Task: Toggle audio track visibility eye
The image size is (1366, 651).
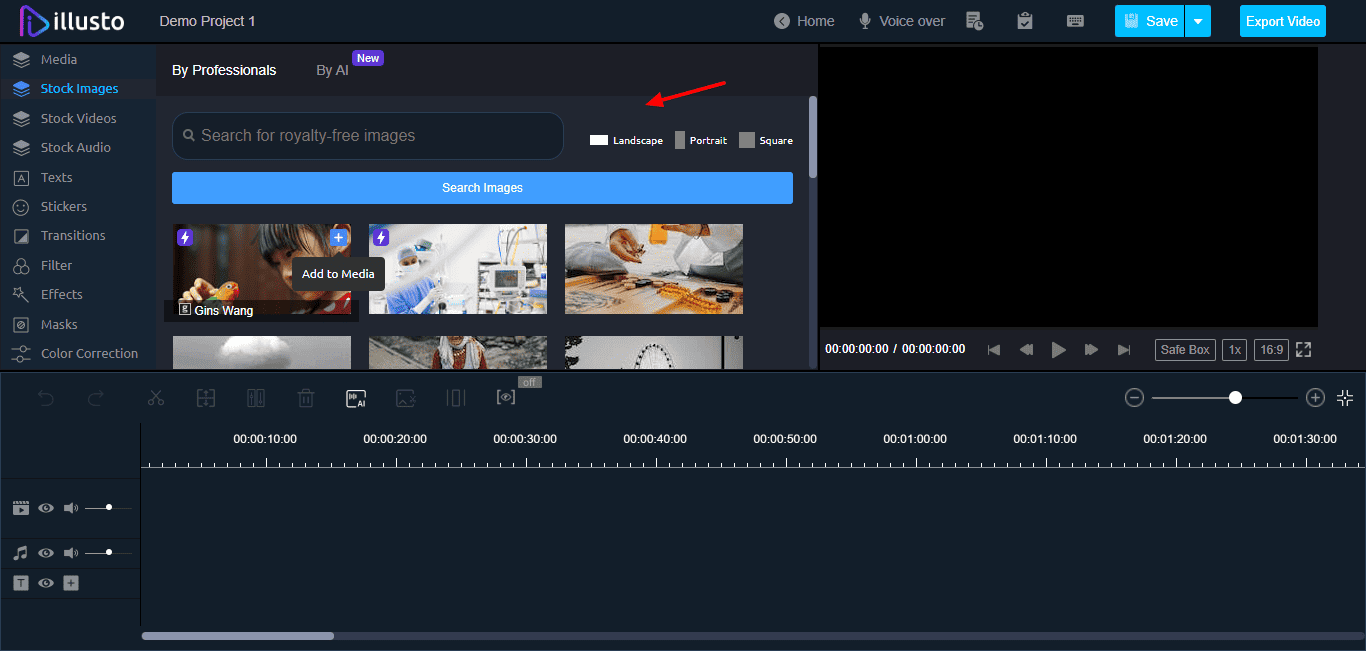Action: 46,553
